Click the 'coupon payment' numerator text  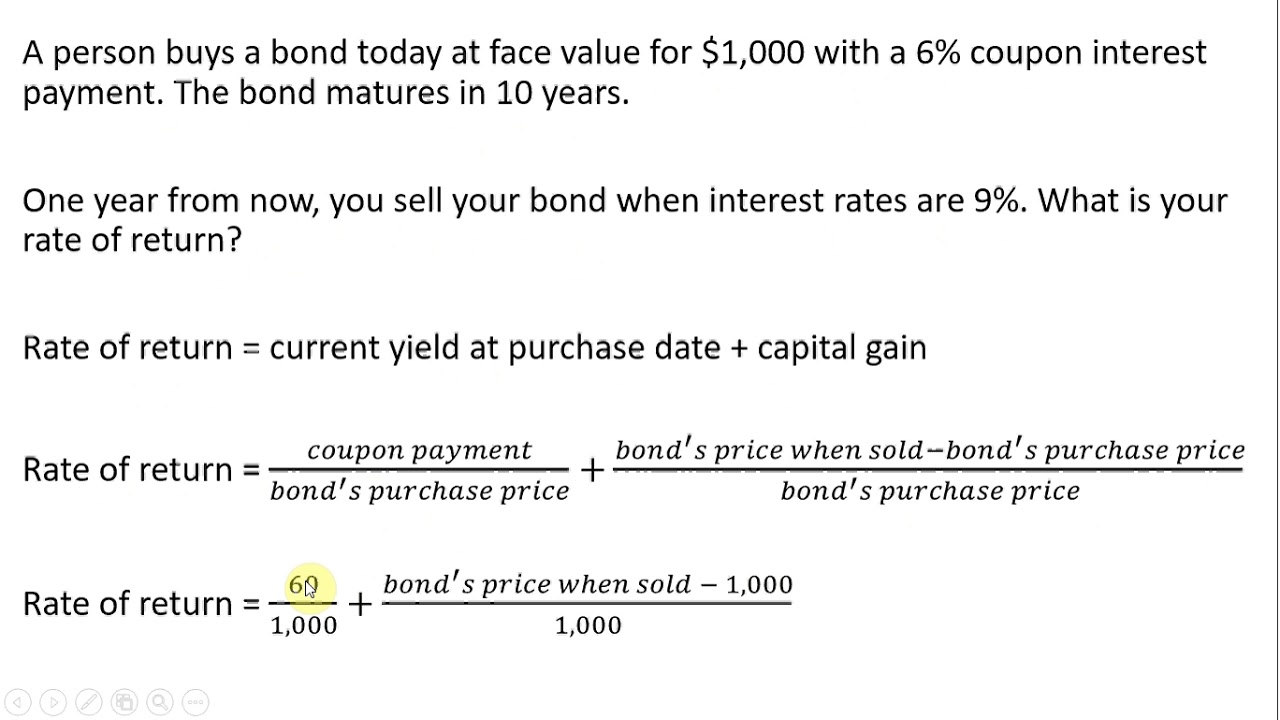pos(419,450)
